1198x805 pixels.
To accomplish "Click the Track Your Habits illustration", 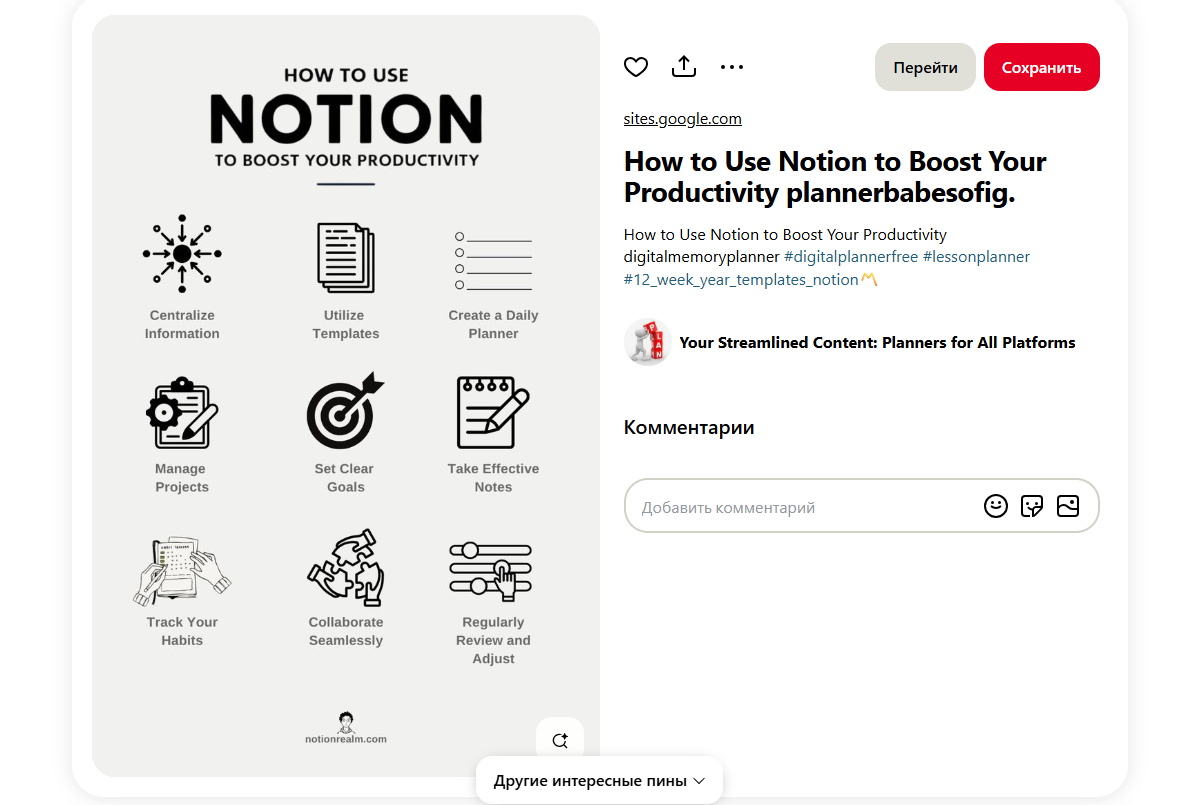I will tap(182, 570).
